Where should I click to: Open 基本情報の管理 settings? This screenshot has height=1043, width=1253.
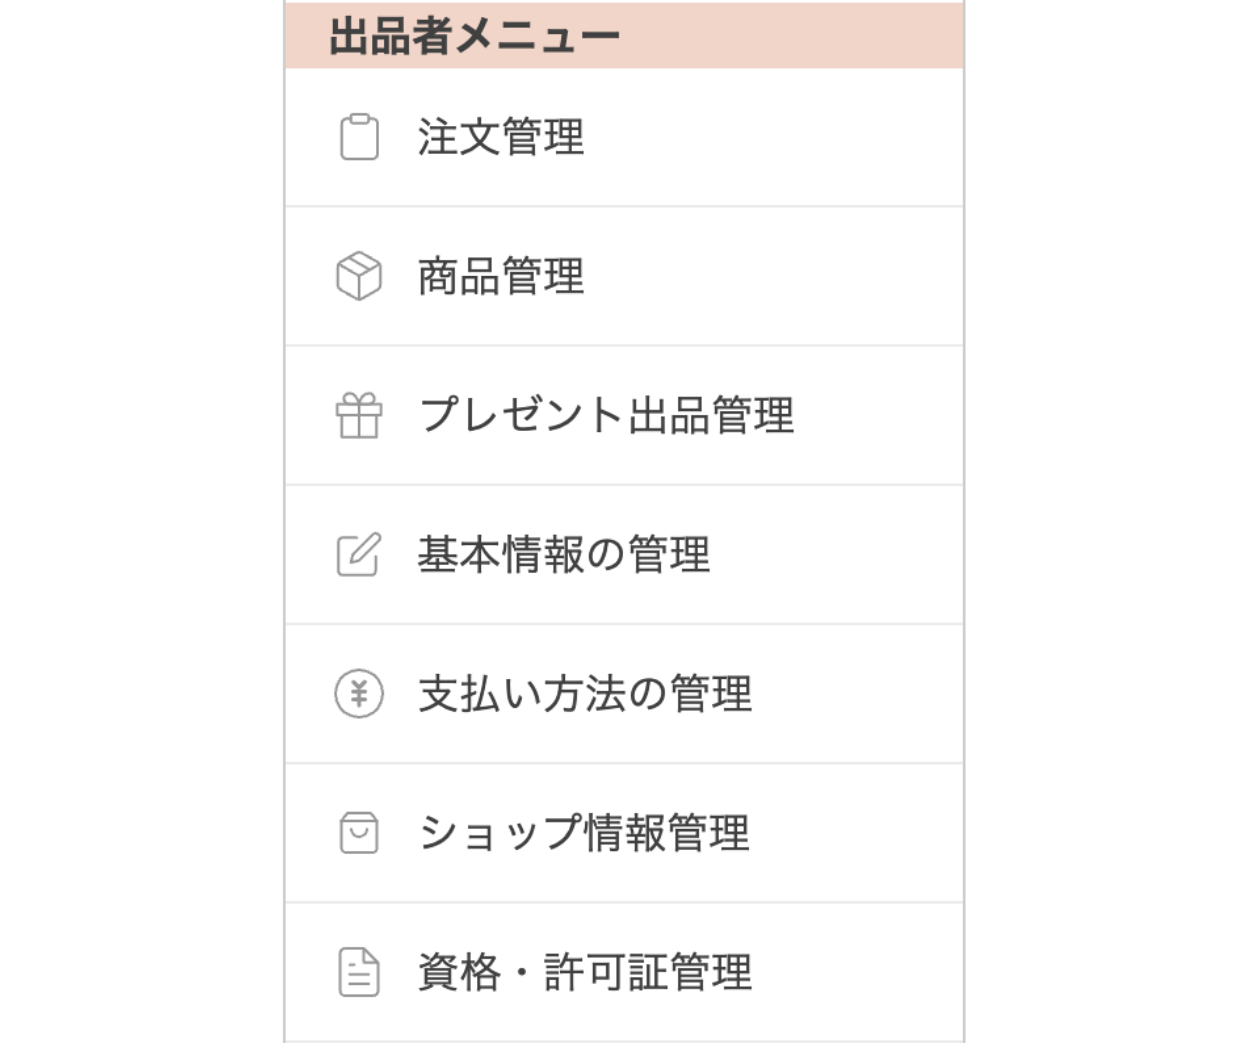tap(560, 555)
